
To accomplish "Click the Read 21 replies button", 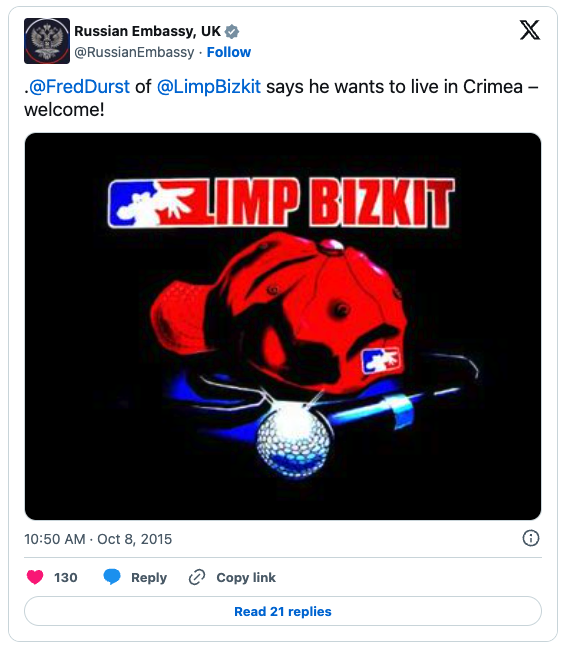I will pos(283,611).
